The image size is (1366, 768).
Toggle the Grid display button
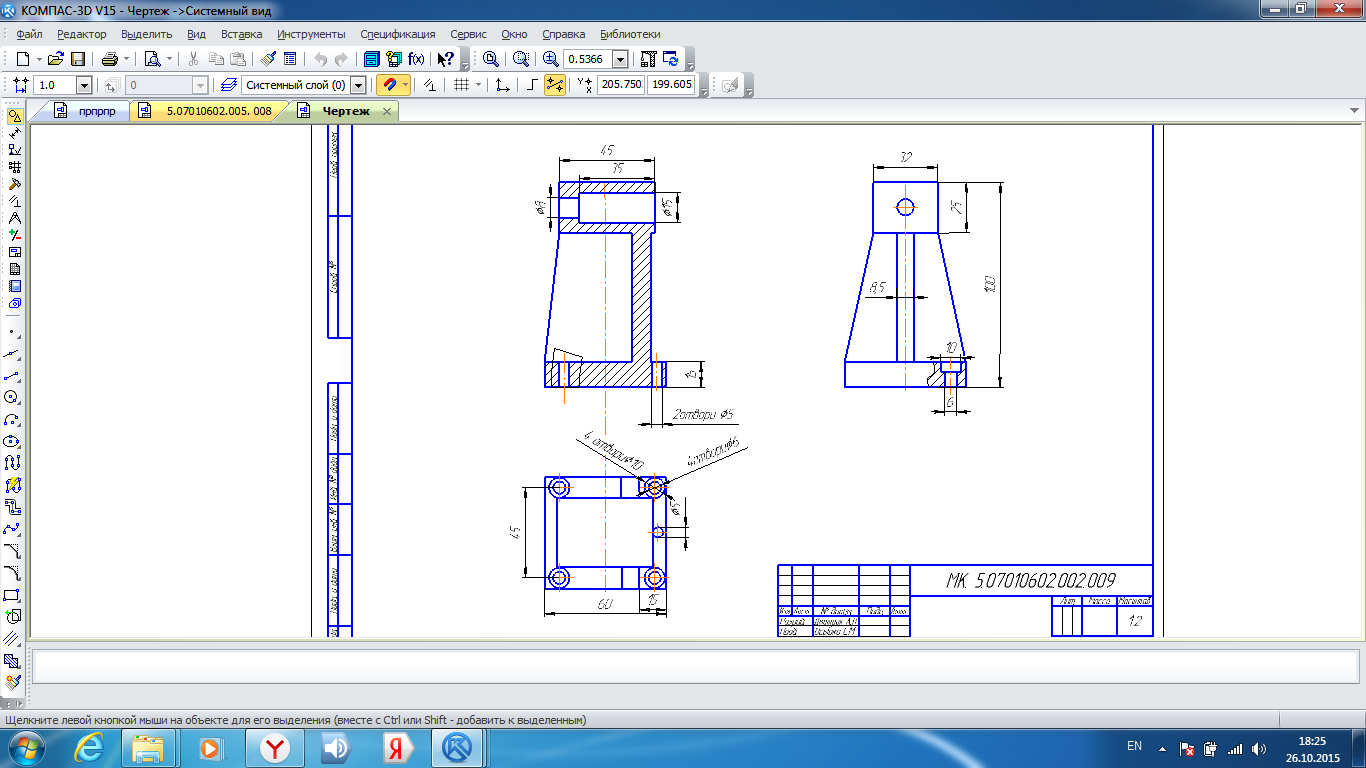461,86
